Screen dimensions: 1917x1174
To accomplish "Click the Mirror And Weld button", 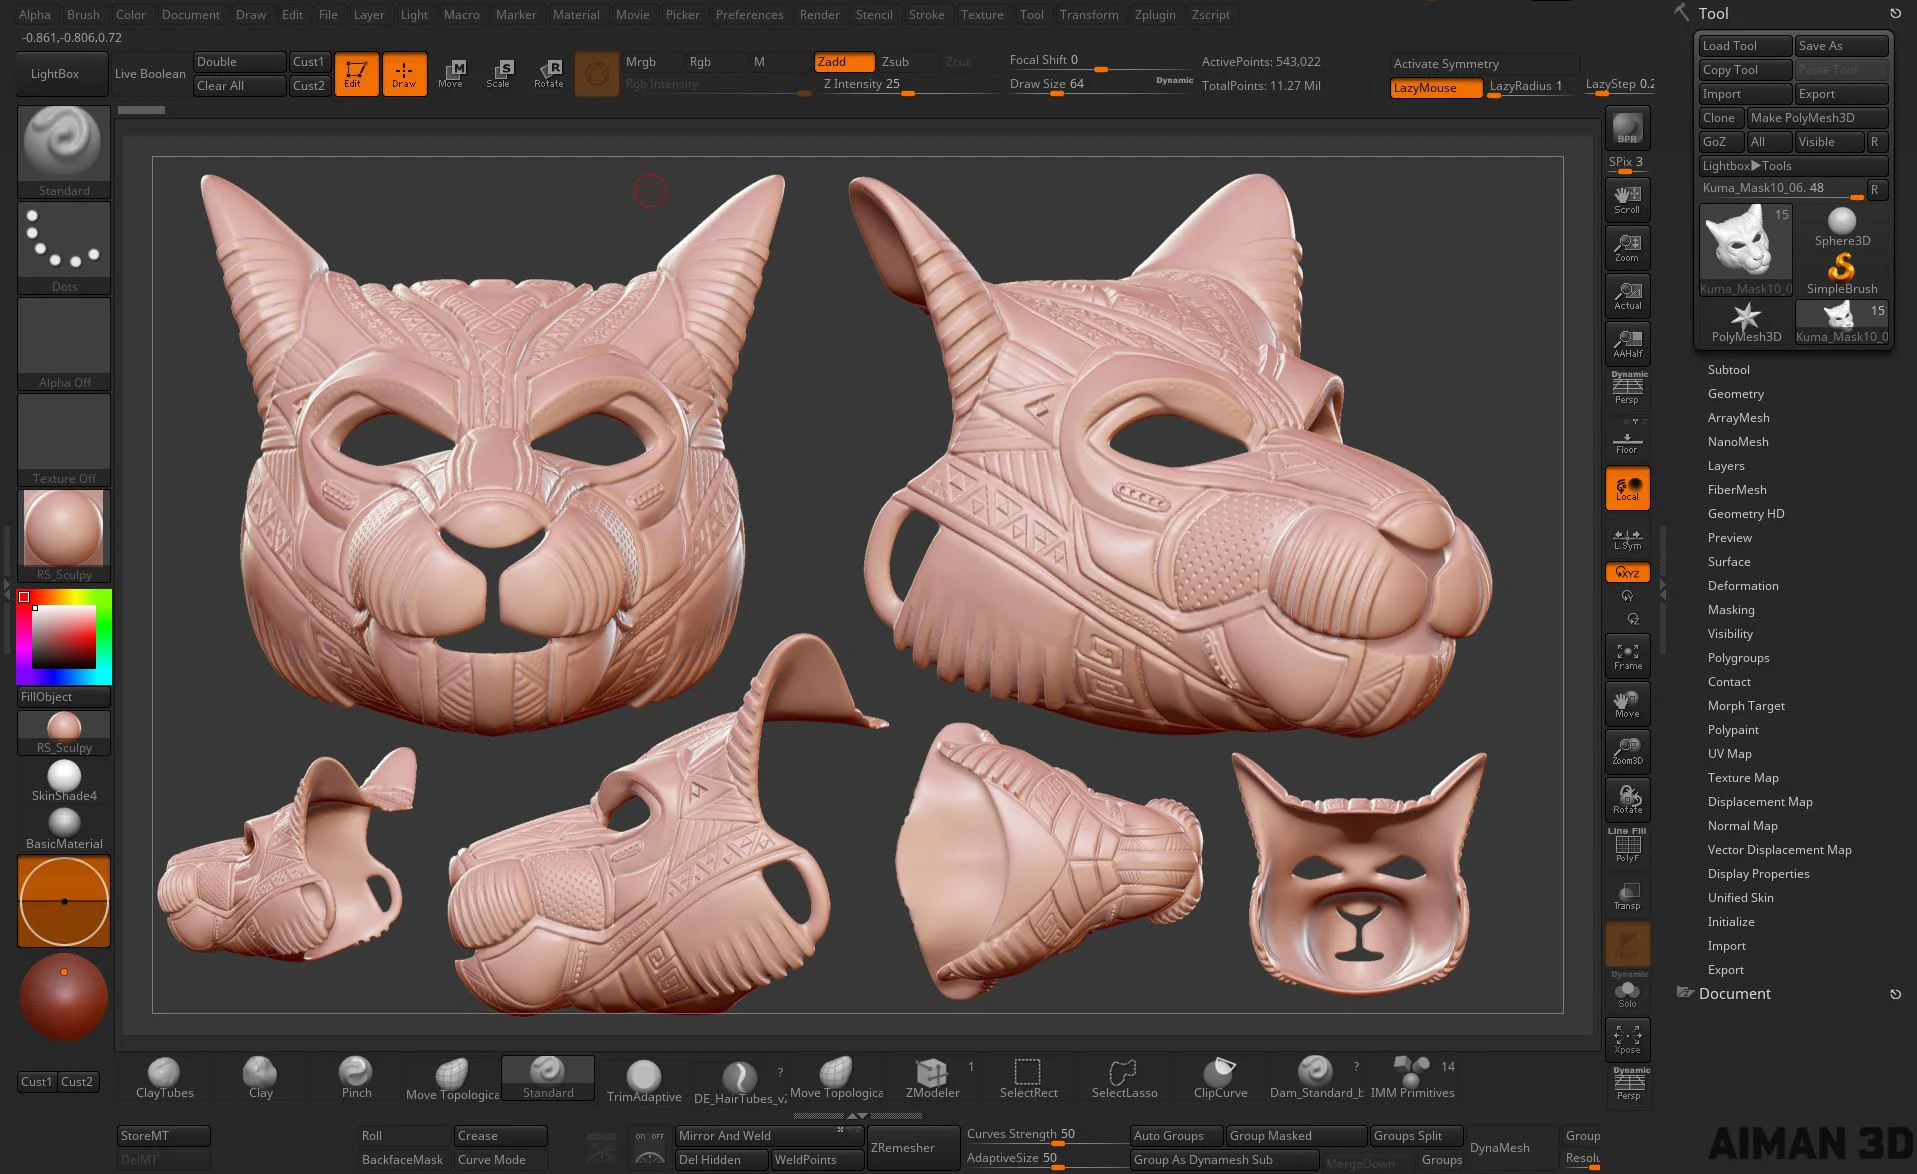I will [x=768, y=1136].
